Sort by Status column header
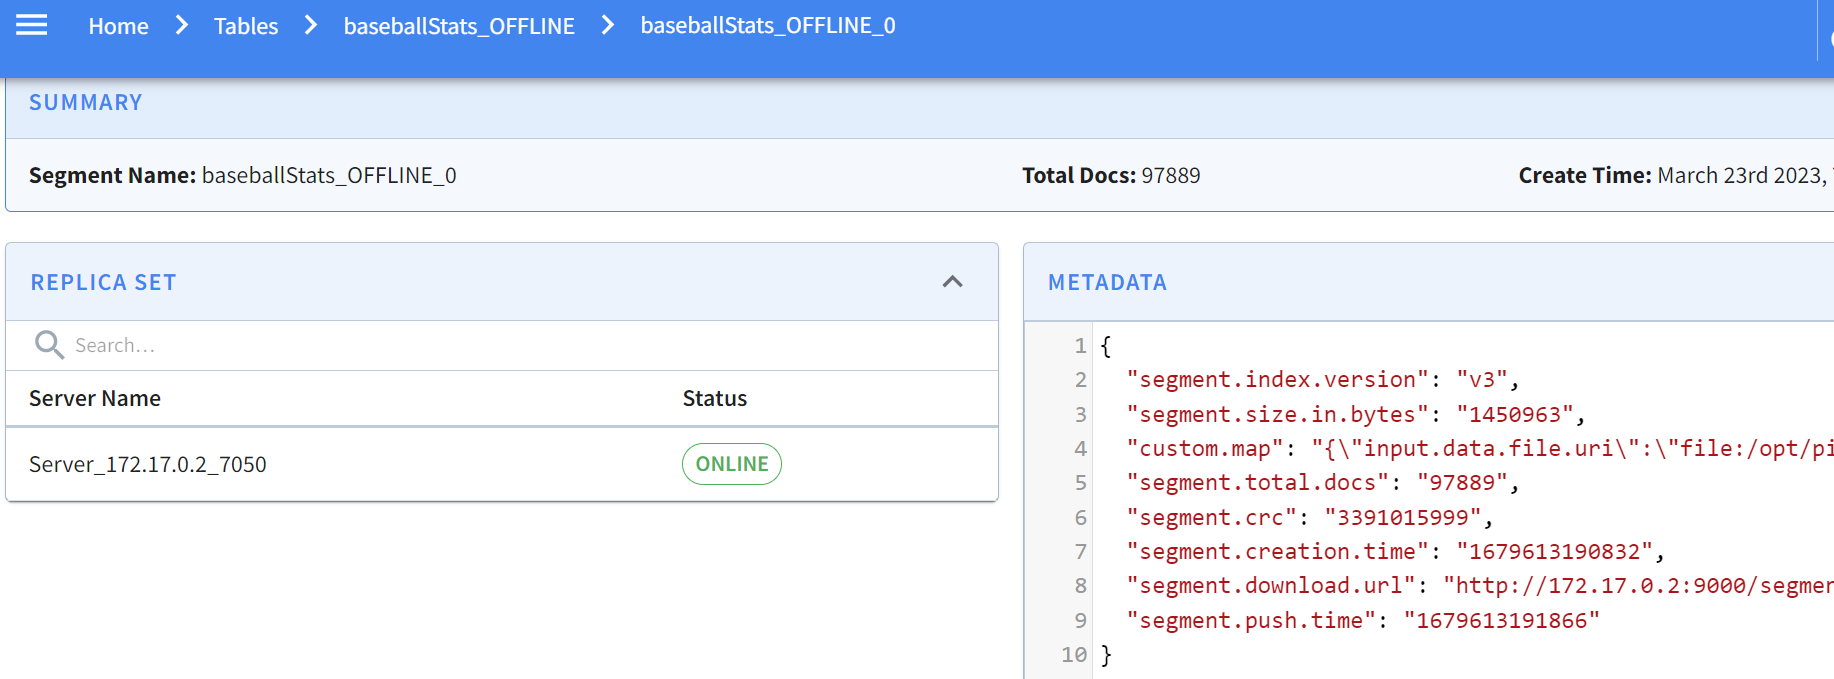The width and height of the screenshot is (1834, 679). [x=715, y=398]
